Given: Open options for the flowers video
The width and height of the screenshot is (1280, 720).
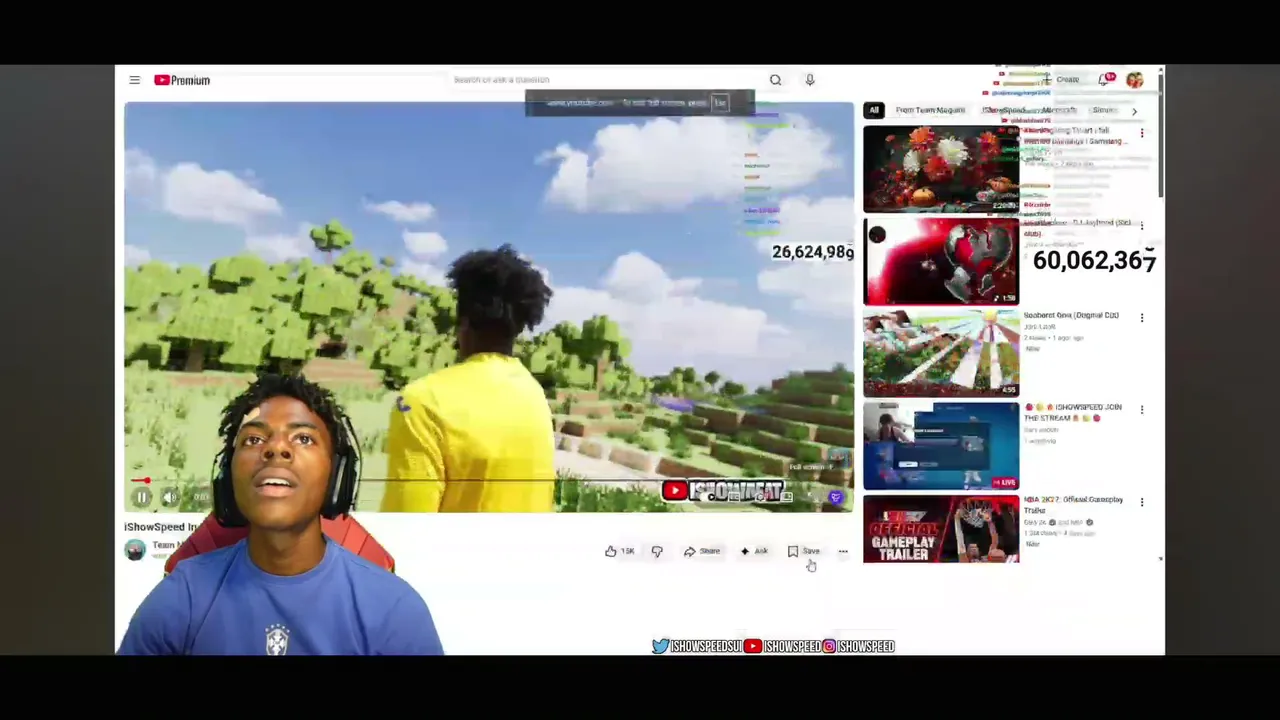Looking at the screenshot, I should tap(1142, 133).
